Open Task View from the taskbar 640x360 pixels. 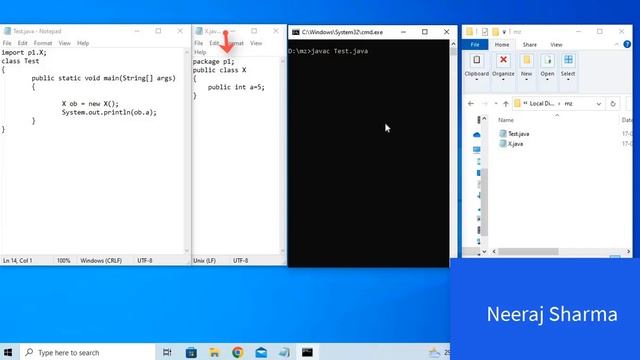tap(167, 352)
